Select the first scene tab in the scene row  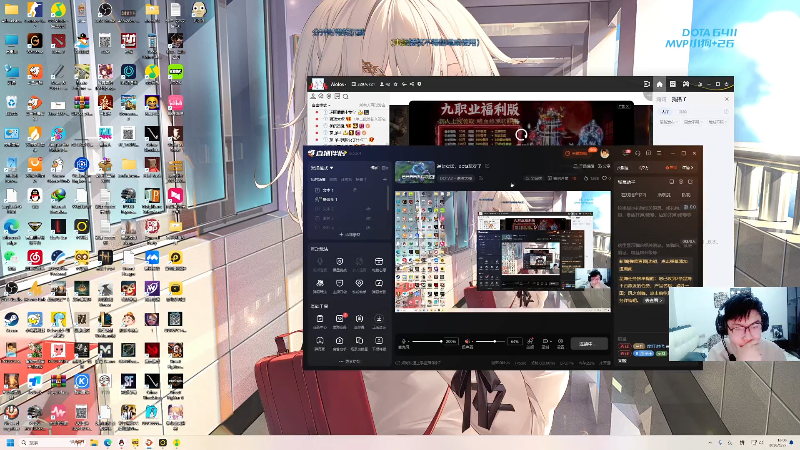point(318,180)
